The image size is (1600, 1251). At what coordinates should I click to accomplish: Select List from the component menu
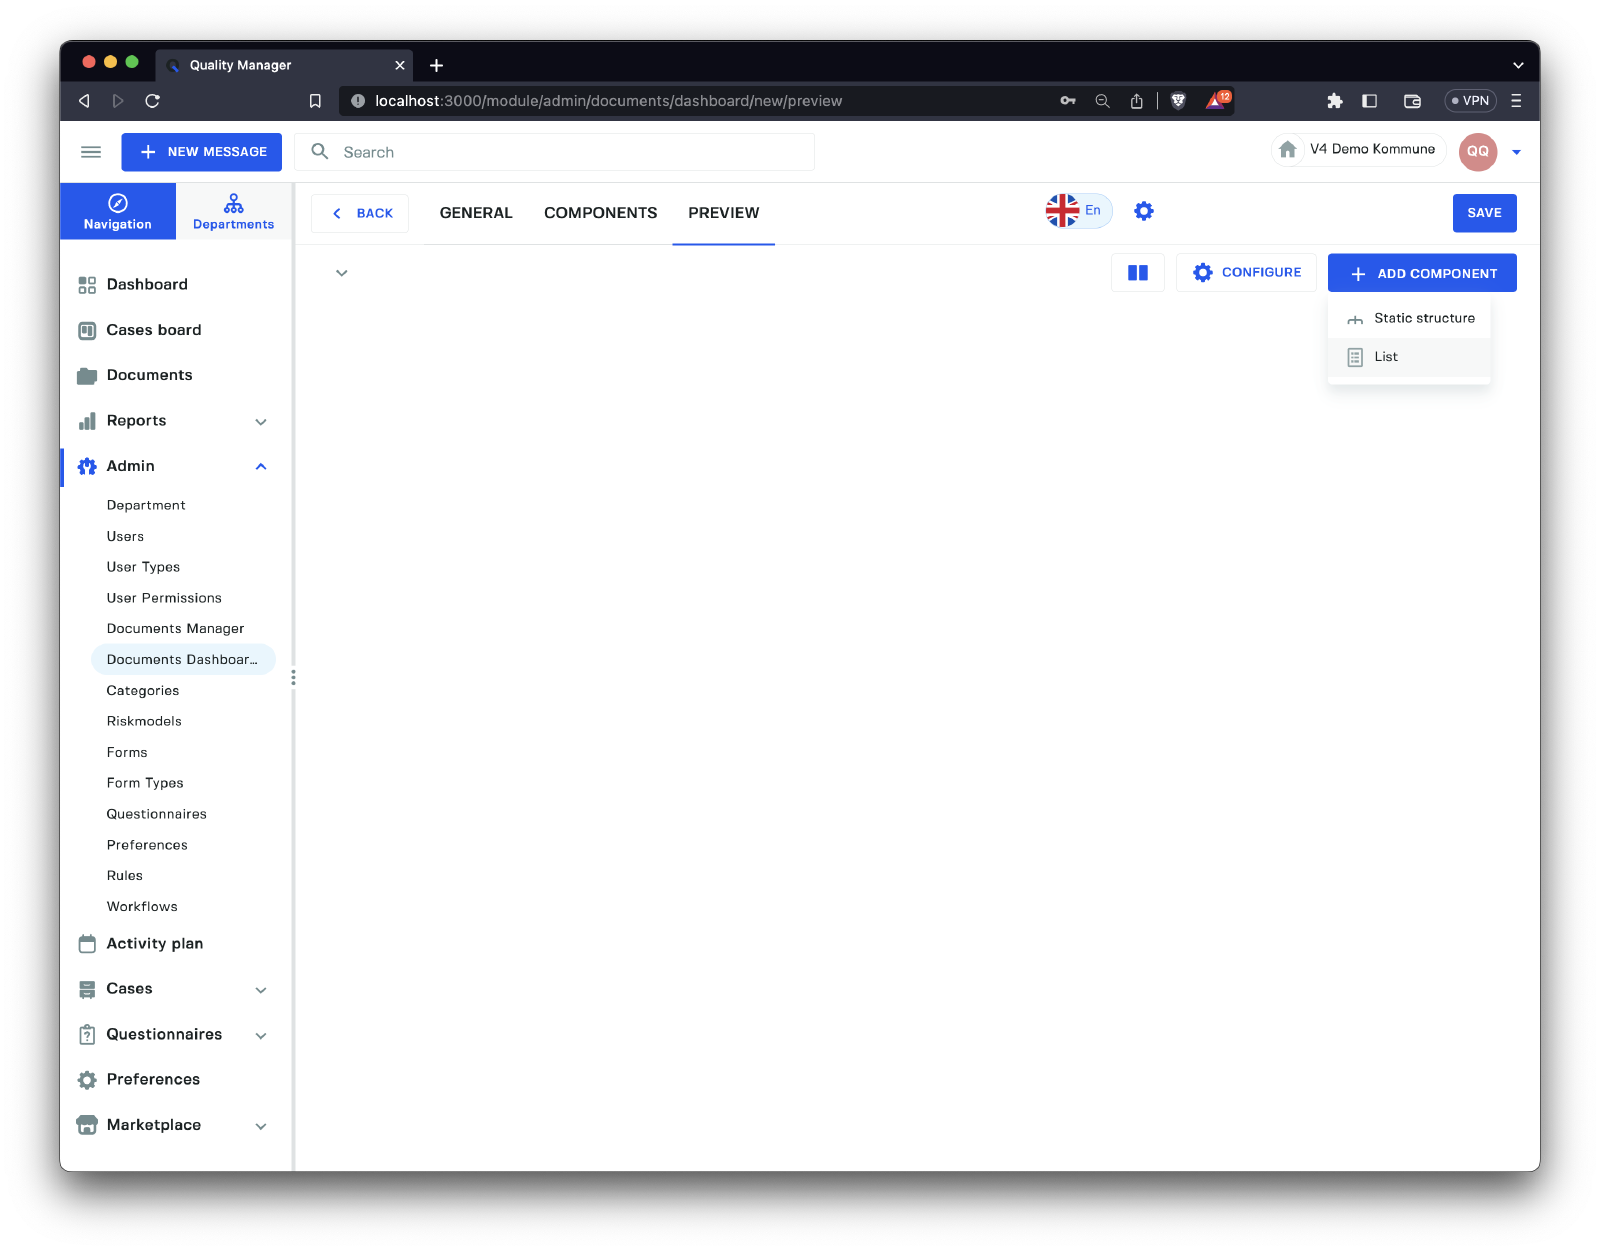[1386, 357]
